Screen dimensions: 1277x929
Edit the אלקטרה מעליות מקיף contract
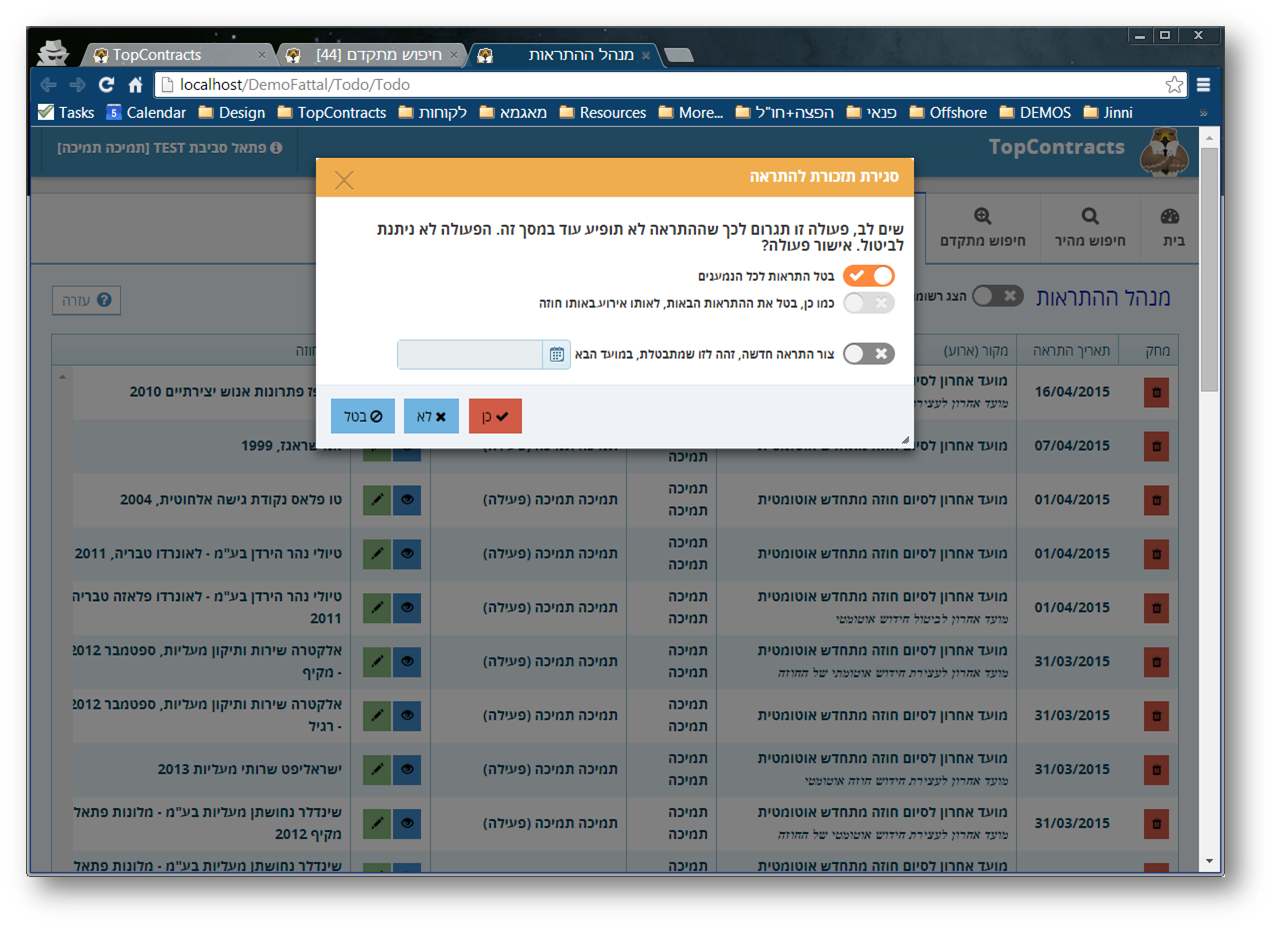[x=377, y=661]
